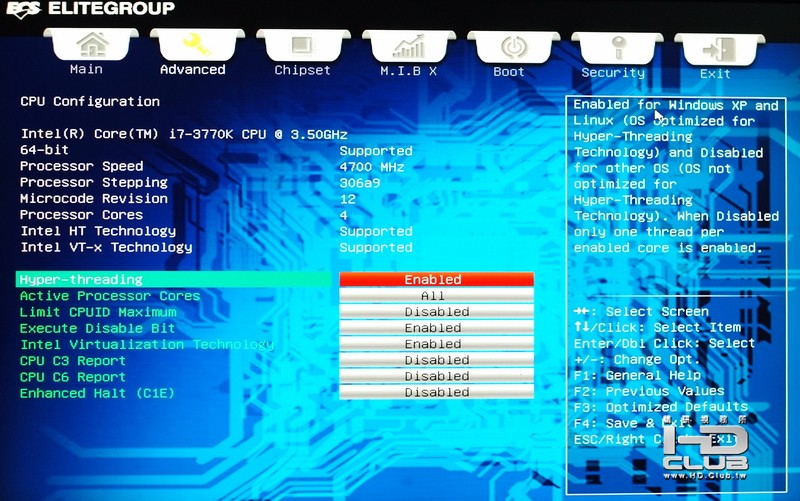The height and width of the screenshot is (501, 800).
Task: Click the Processor Cores label
Action: (x=82, y=215)
